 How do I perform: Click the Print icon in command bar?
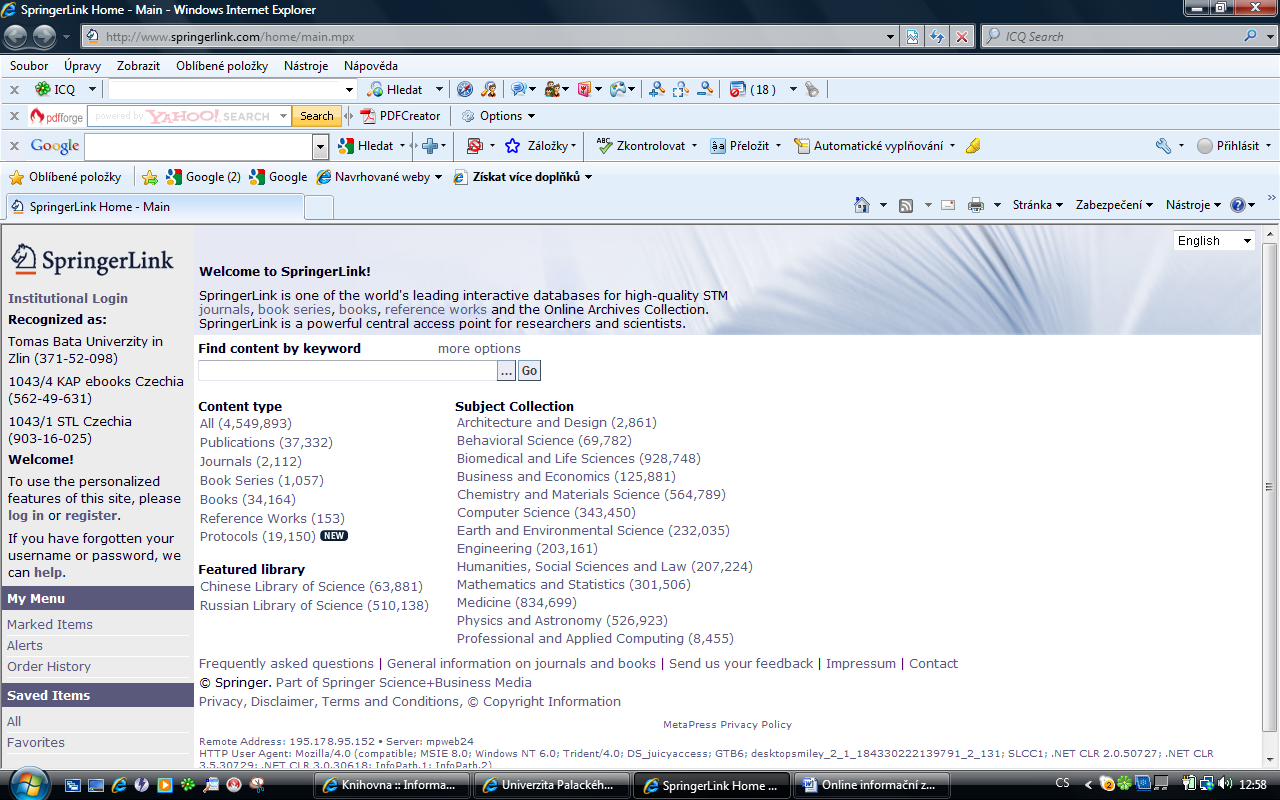click(975, 205)
